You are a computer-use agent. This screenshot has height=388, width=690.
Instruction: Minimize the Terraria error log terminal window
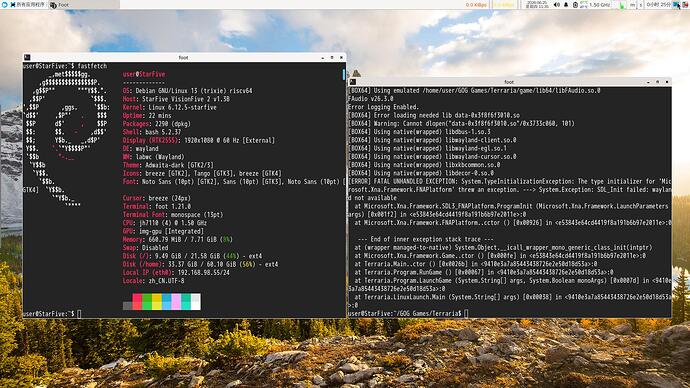[x=648, y=82]
